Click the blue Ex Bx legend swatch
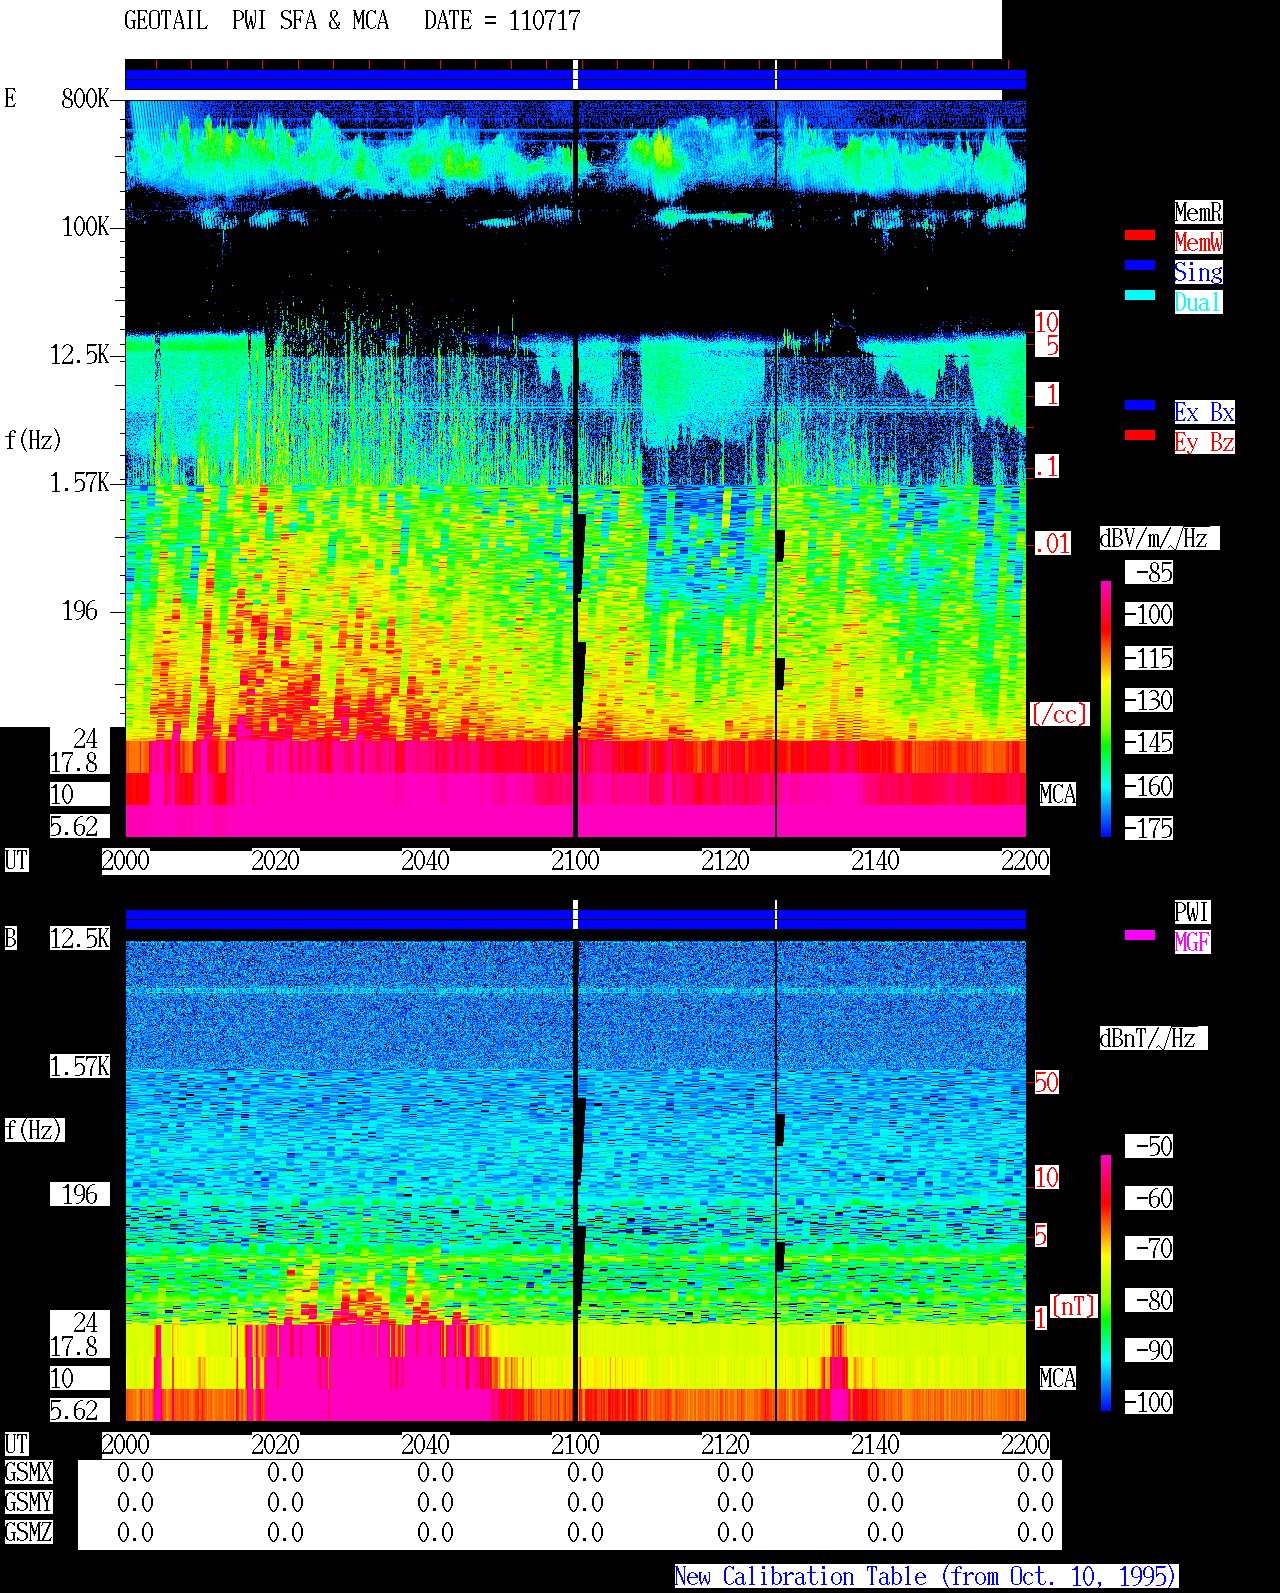1280x1593 pixels. coord(1140,405)
